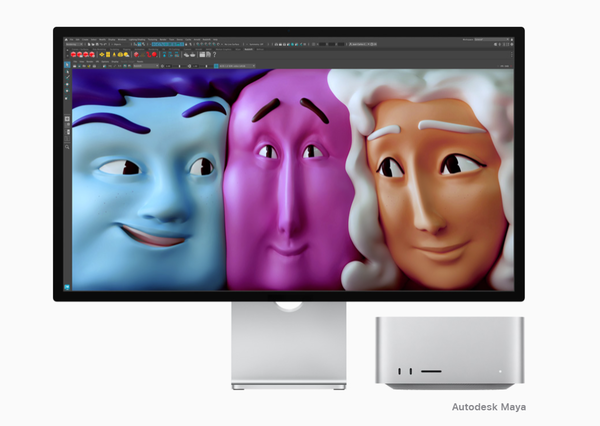Click the teal Maya icon at bottom-left corner
The height and width of the screenshot is (426, 600).
pos(67,287)
